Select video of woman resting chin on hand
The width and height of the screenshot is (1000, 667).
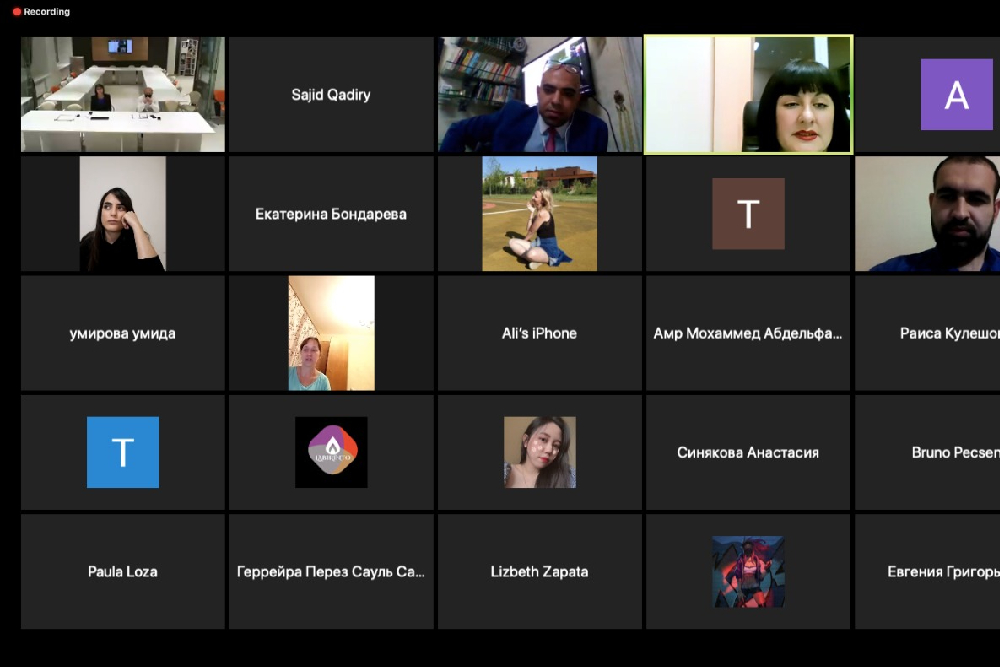pyautogui.click(x=122, y=214)
